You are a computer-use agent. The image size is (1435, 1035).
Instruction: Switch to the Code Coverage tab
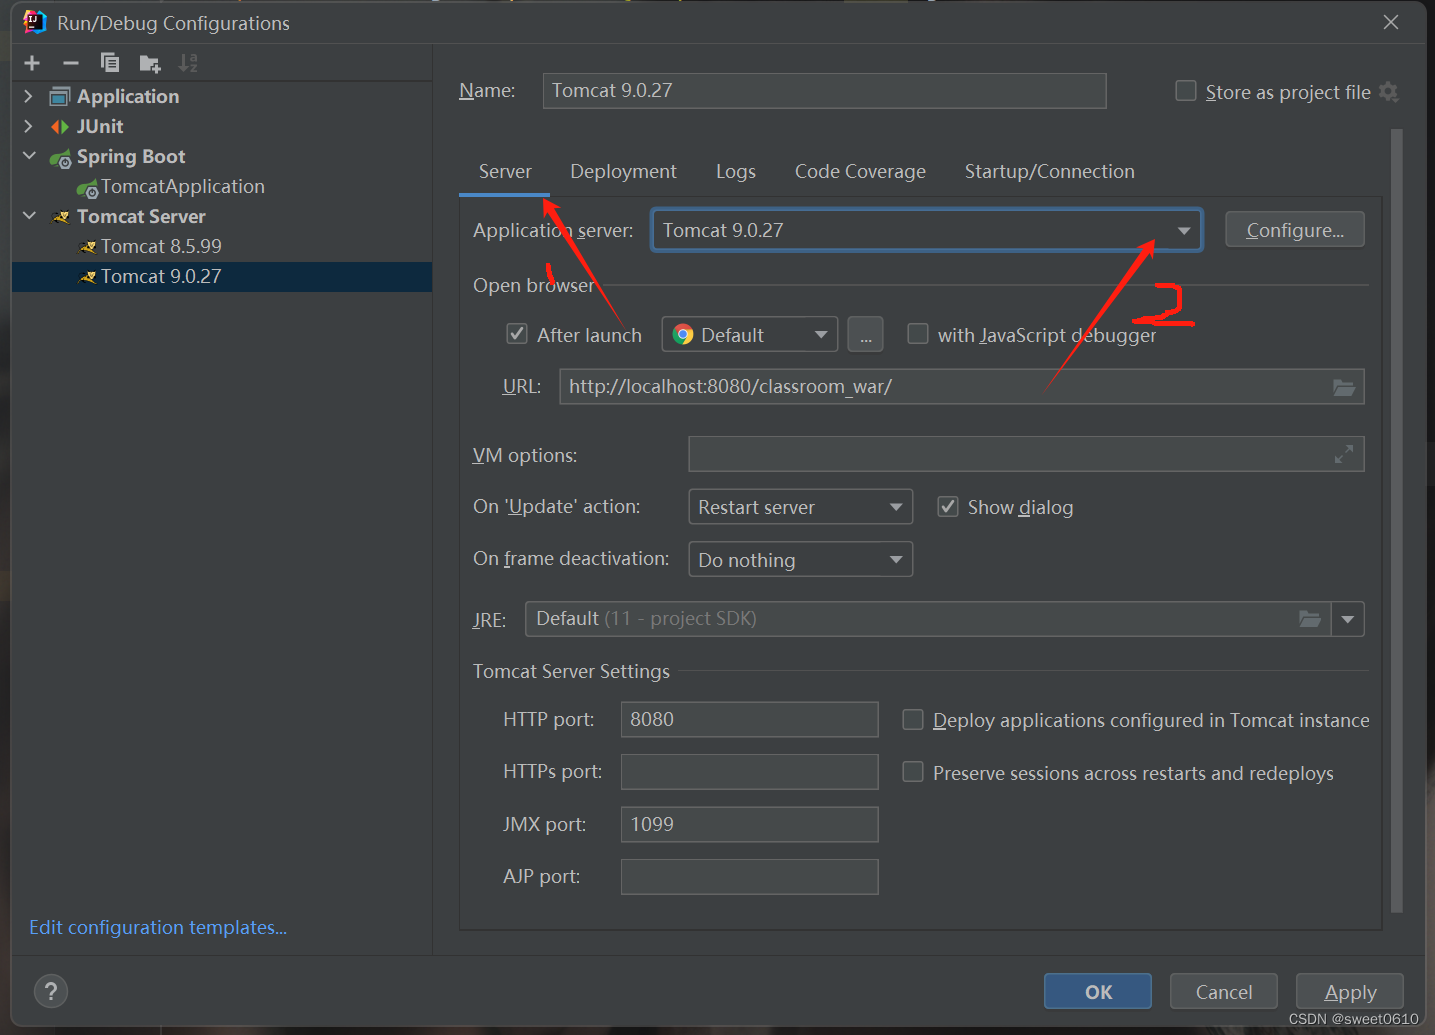[860, 172]
